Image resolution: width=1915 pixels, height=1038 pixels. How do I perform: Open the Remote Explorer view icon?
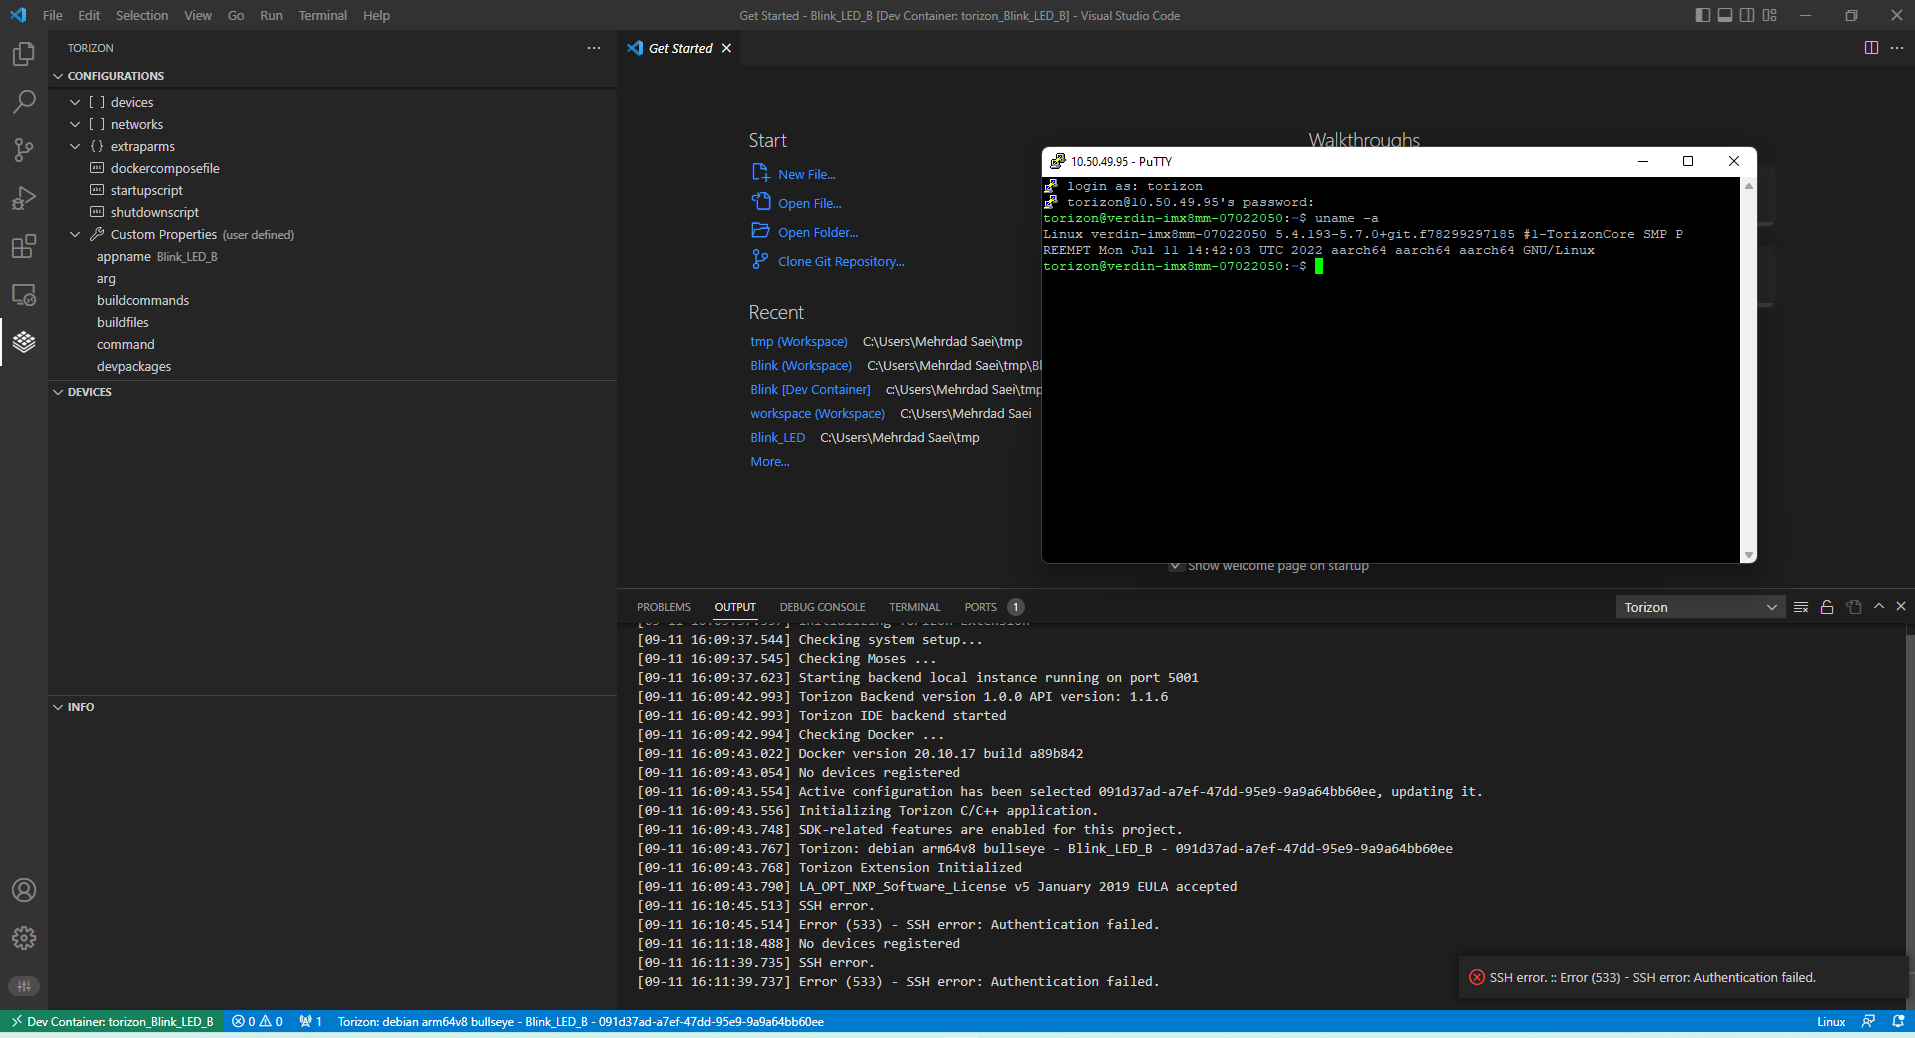pyautogui.click(x=24, y=294)
